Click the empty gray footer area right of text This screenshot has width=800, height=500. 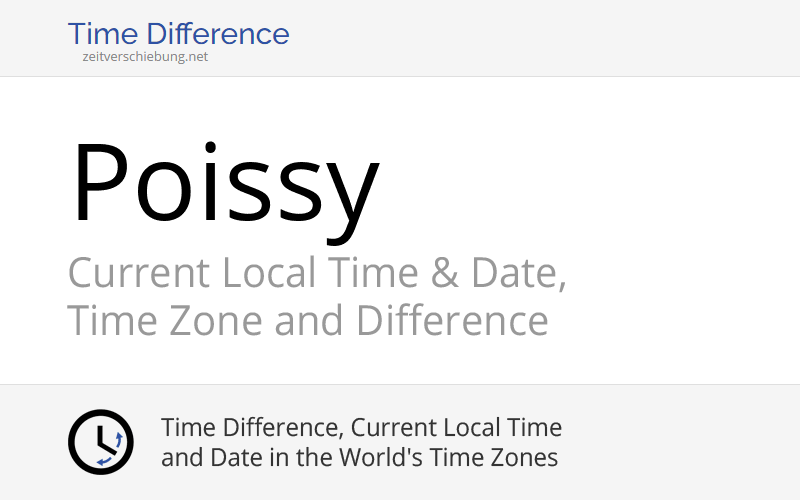(x=690, y=442)
